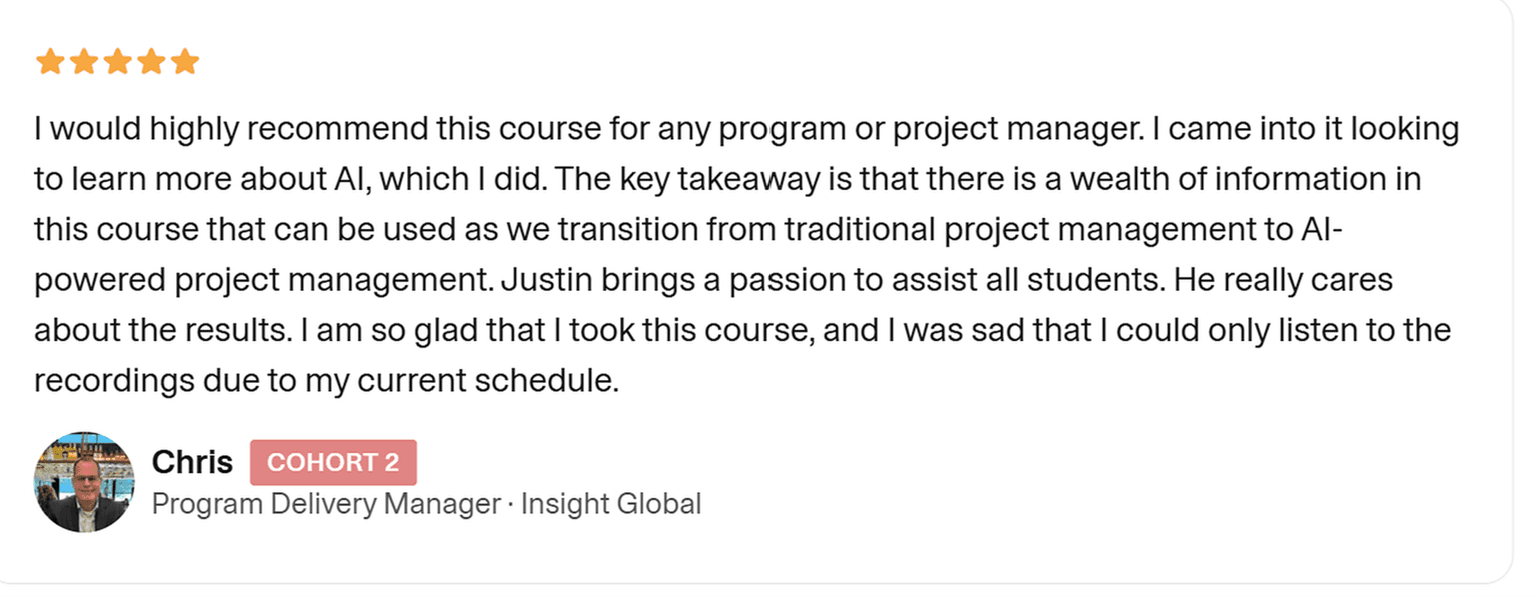
Task: Open Chris's profile photo
Action: tap(84, 481)
